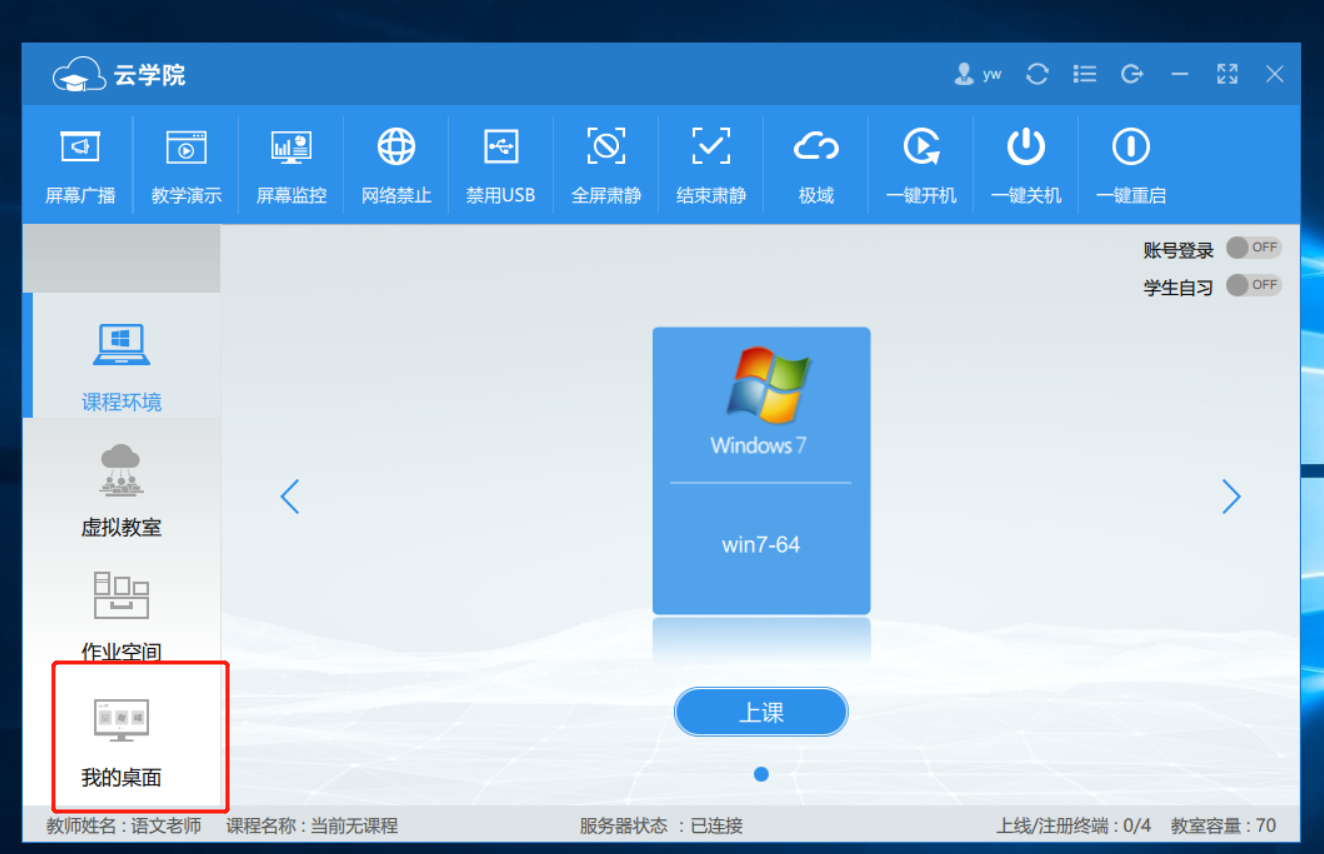The height and width of the screenshot is (854, 1324).
Task: Click the 上线/注册终端 : 0/4 status text
Action: pos(1073,826)
